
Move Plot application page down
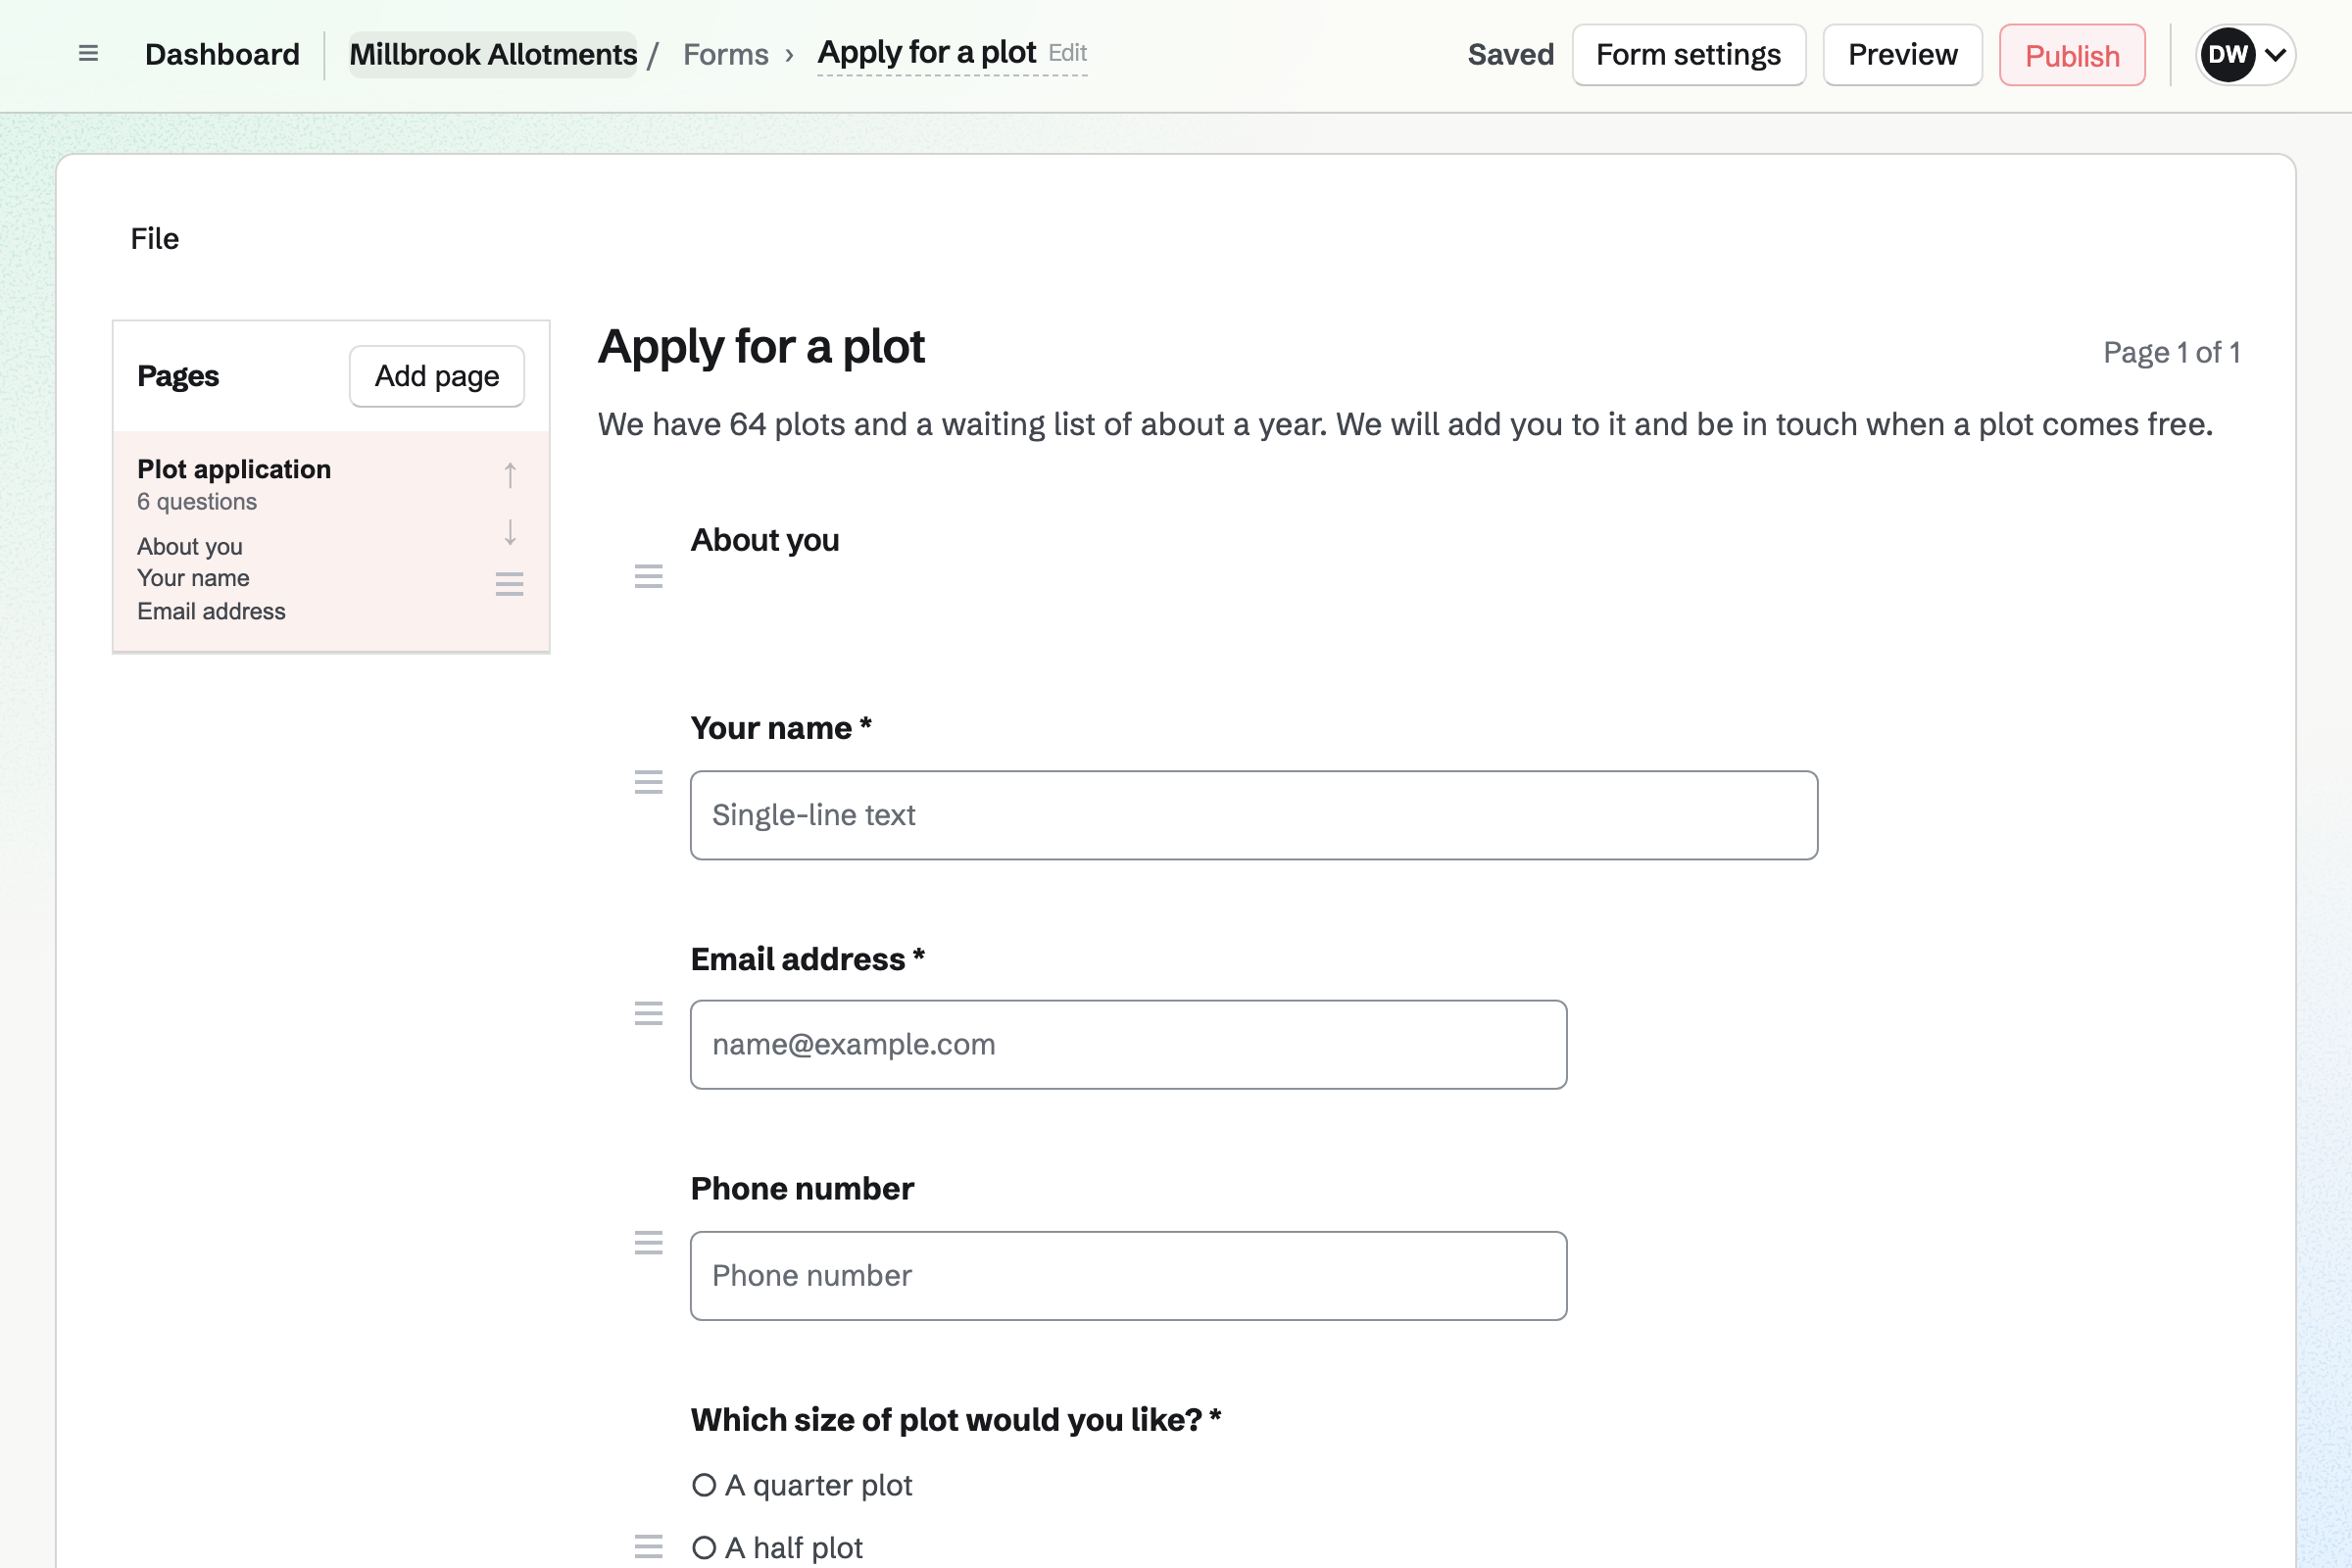[x=510, y=532]
